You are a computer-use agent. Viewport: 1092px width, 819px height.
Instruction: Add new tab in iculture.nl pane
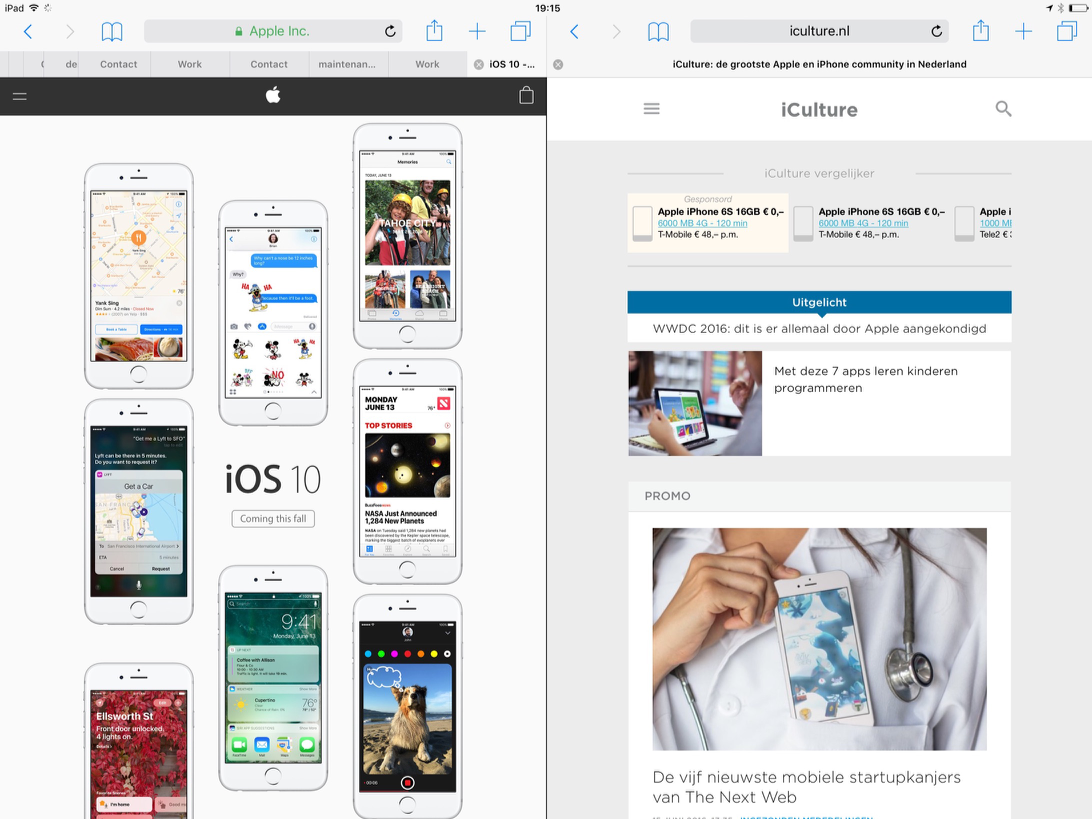(x=1024, y=31)
